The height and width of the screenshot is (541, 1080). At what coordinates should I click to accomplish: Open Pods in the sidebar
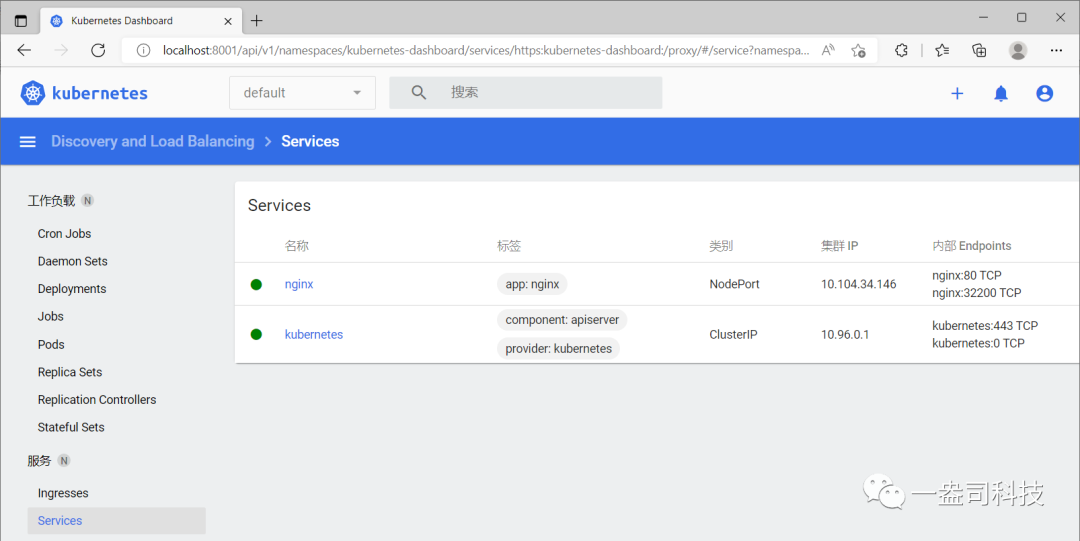click(51, 344)
